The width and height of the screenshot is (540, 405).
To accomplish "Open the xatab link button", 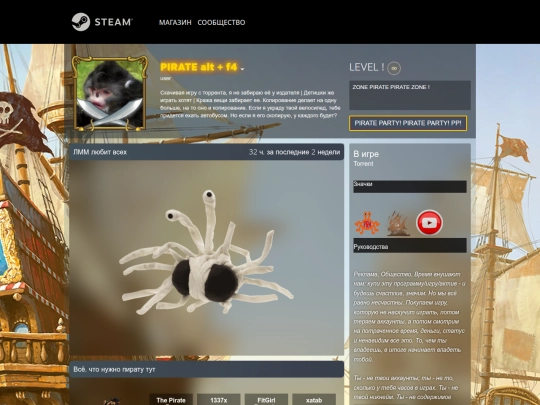I will tap(314, 399).
